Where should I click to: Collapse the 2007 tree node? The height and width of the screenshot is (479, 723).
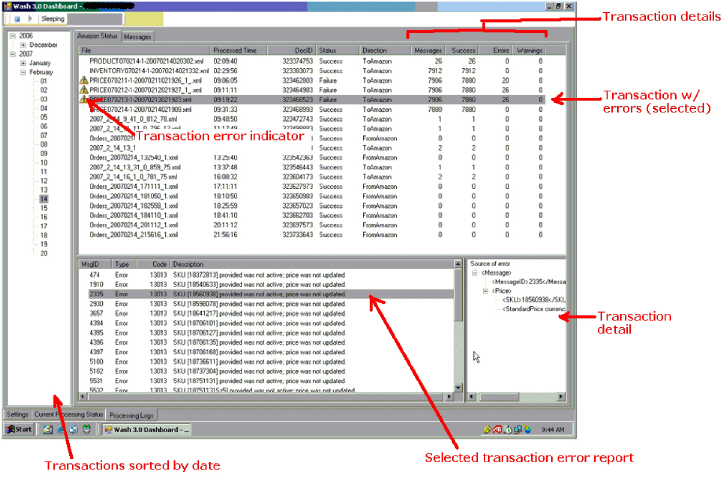pyautogui.click(x=13, y=54)
